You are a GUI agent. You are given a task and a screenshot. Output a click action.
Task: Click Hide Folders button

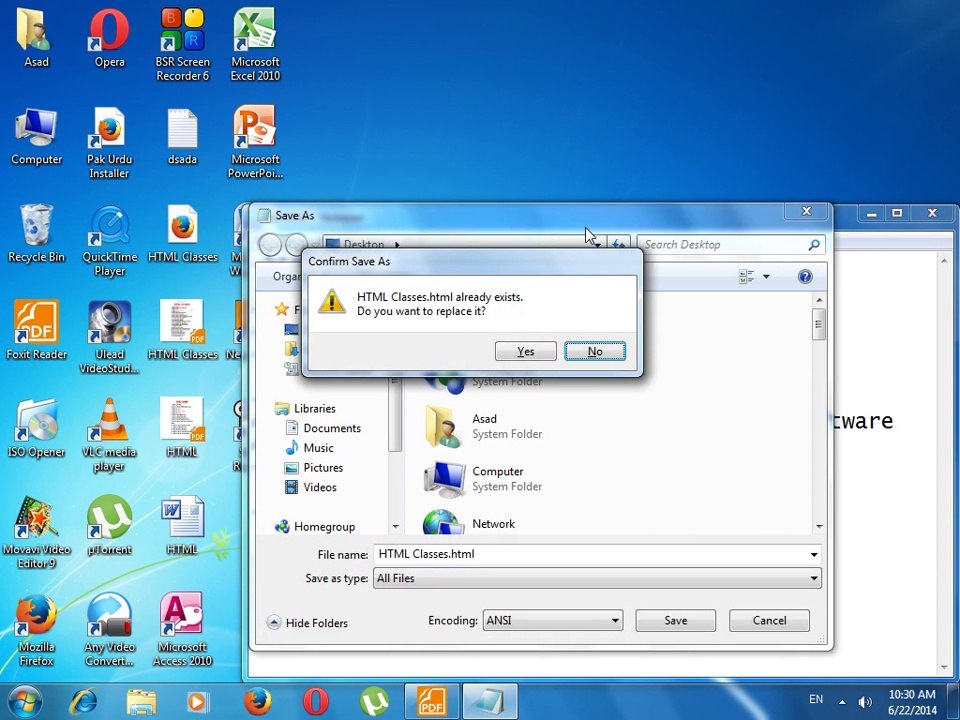[x=307, y=623]
